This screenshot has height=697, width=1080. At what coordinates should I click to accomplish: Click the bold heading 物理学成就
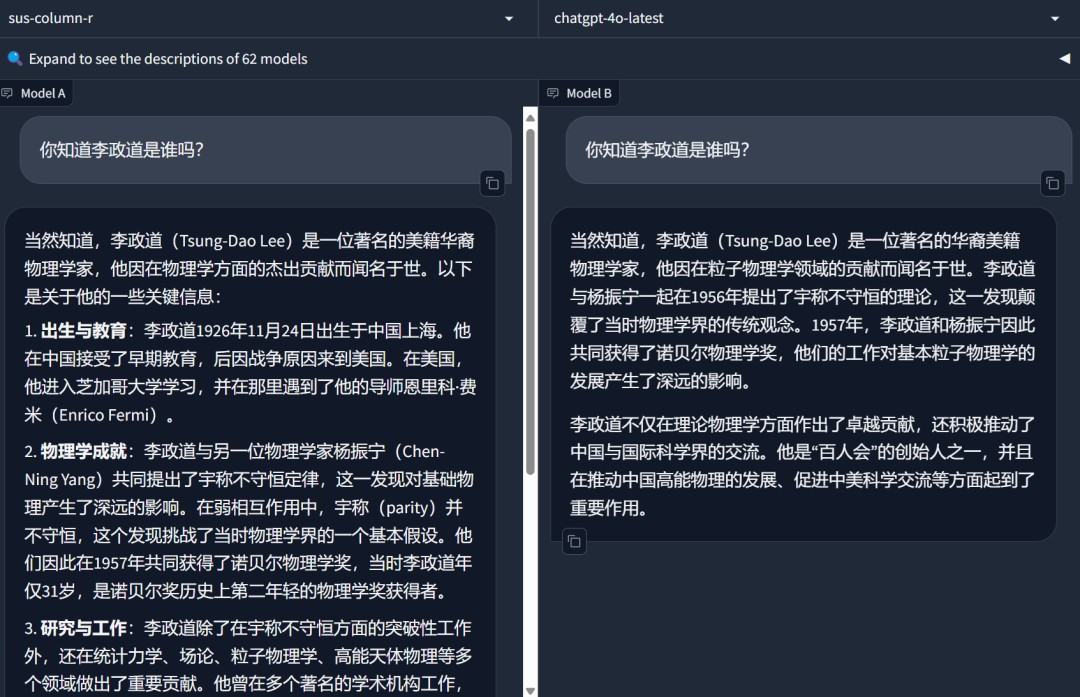point(83,452)
